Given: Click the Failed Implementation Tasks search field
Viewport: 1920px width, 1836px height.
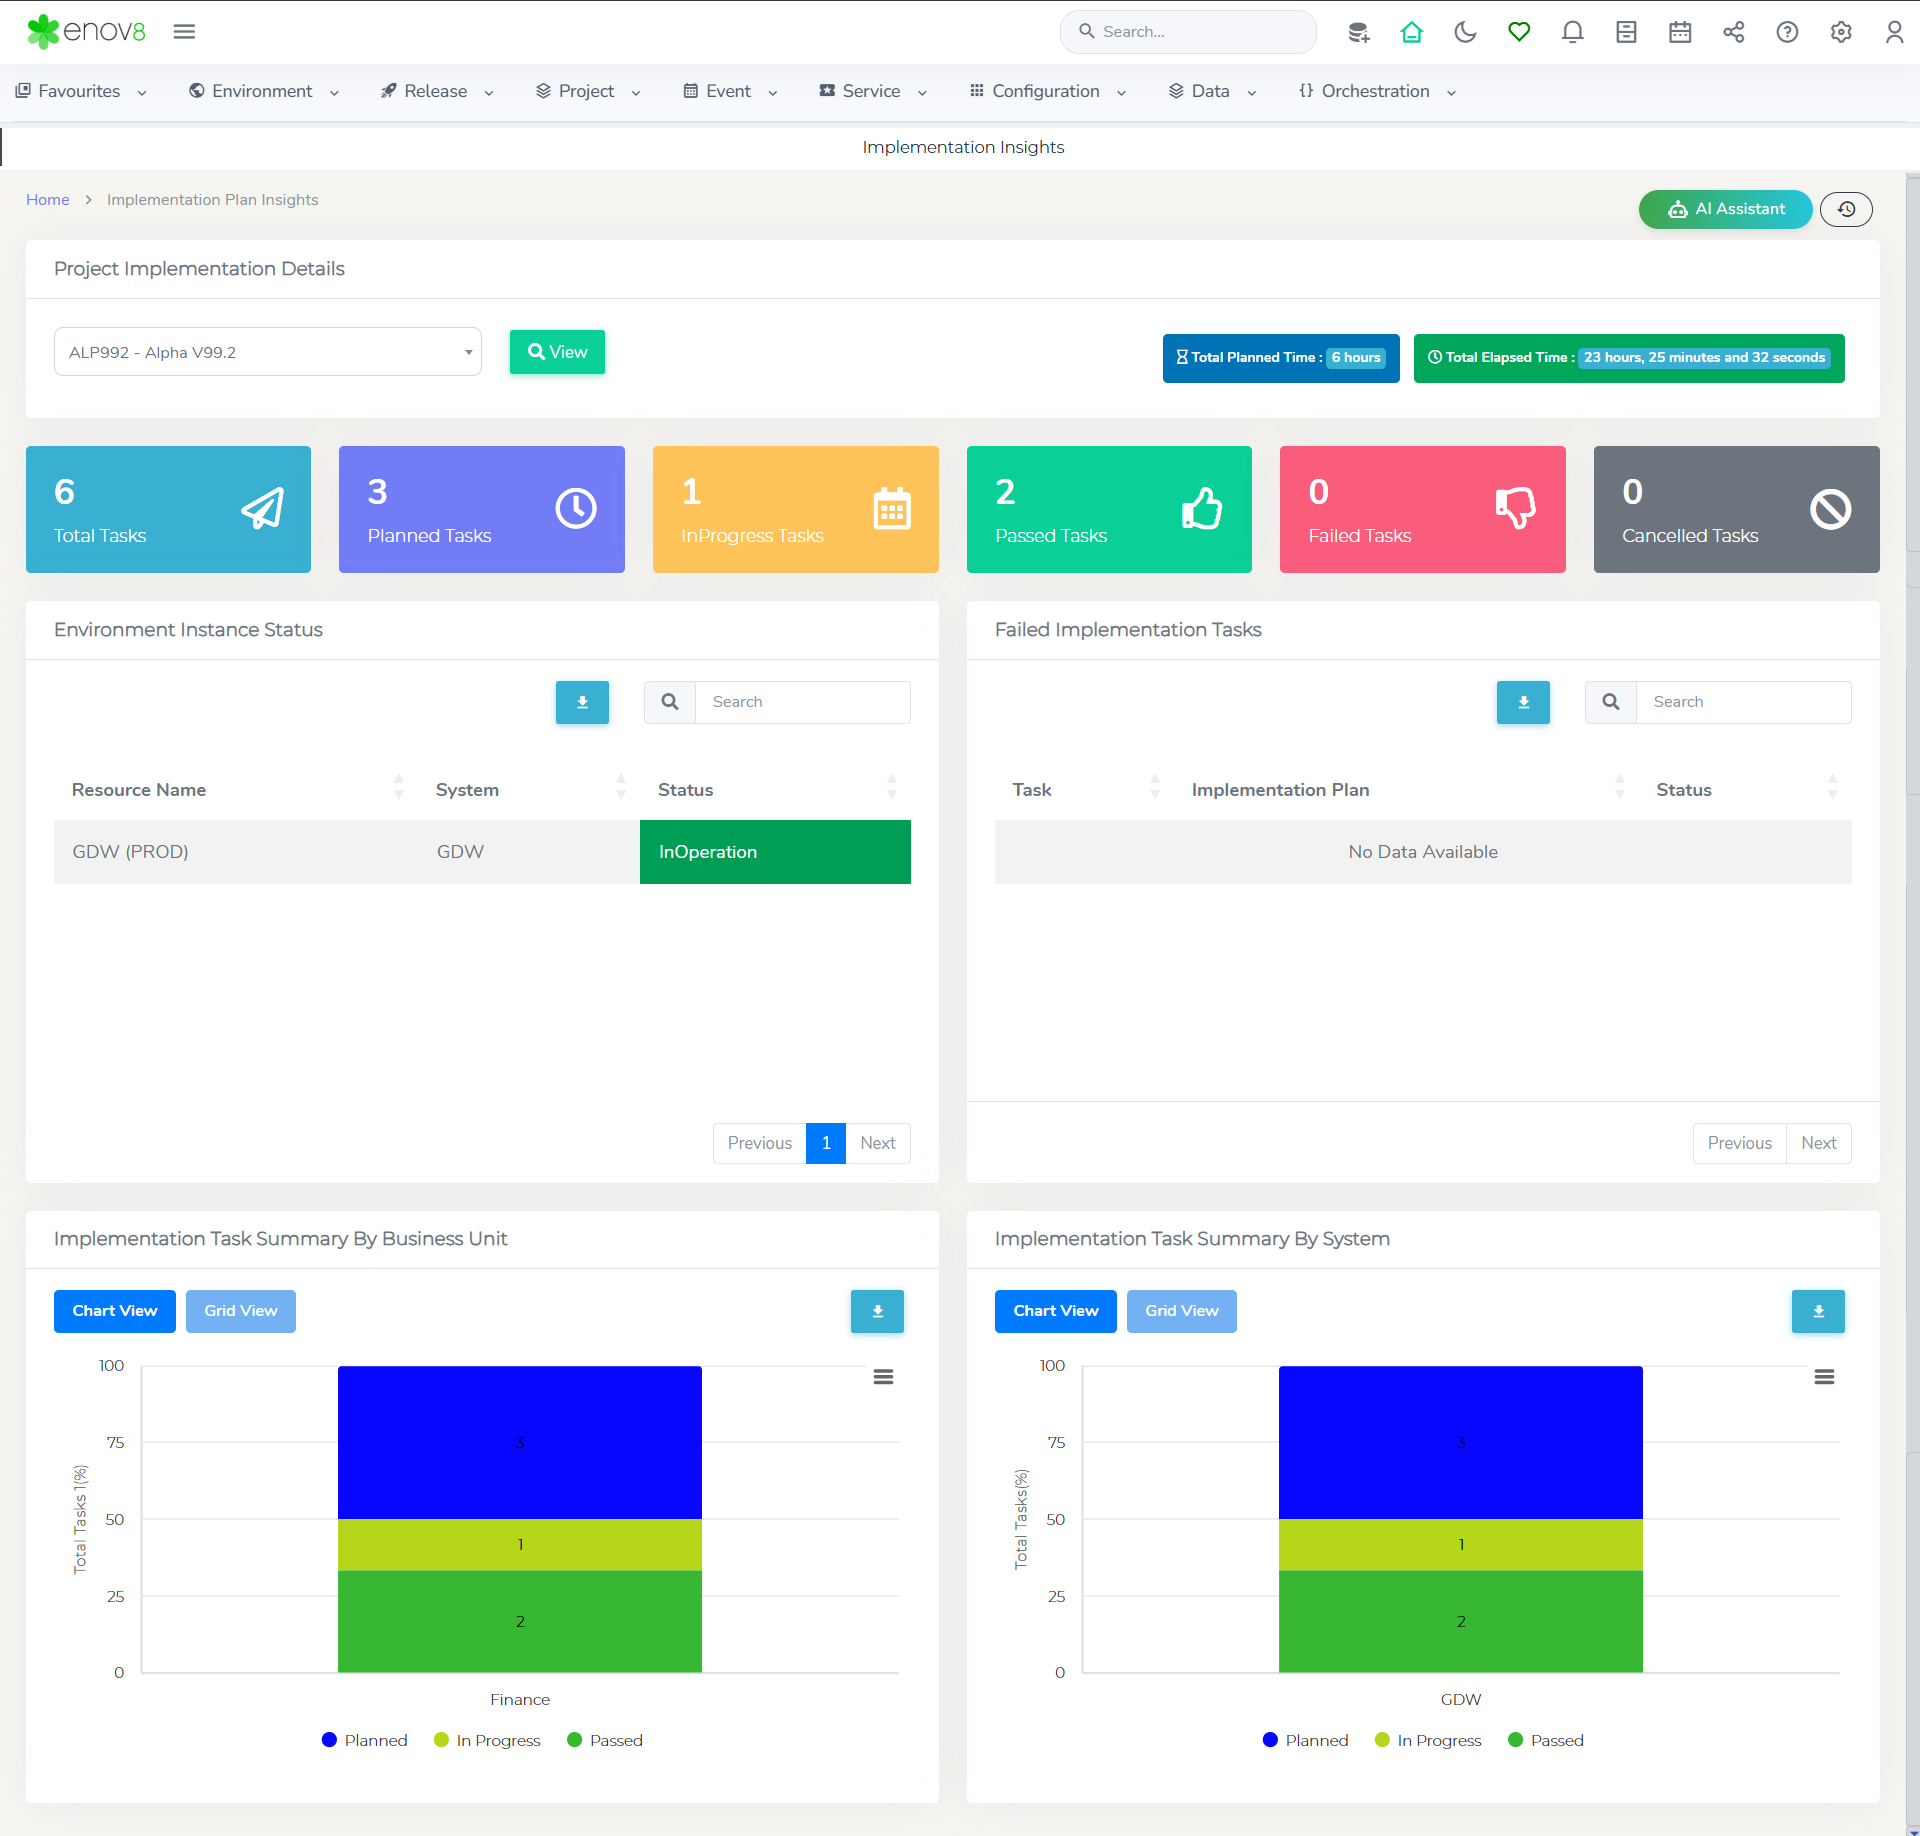Looking at the screenshot, I should pyautogui.click(x=1743, y=702).
